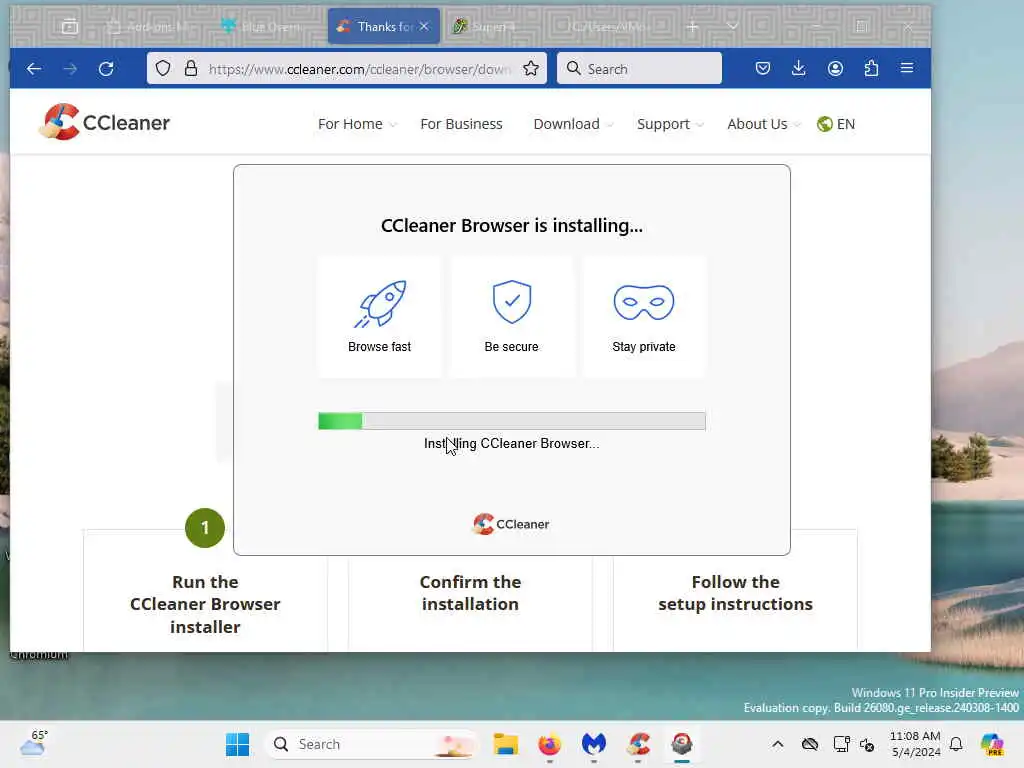Image resolution: width=1024 pixels, height=768 pixels.
Task: Open CCleaner from the taskbar
Action: coord(638,744)
